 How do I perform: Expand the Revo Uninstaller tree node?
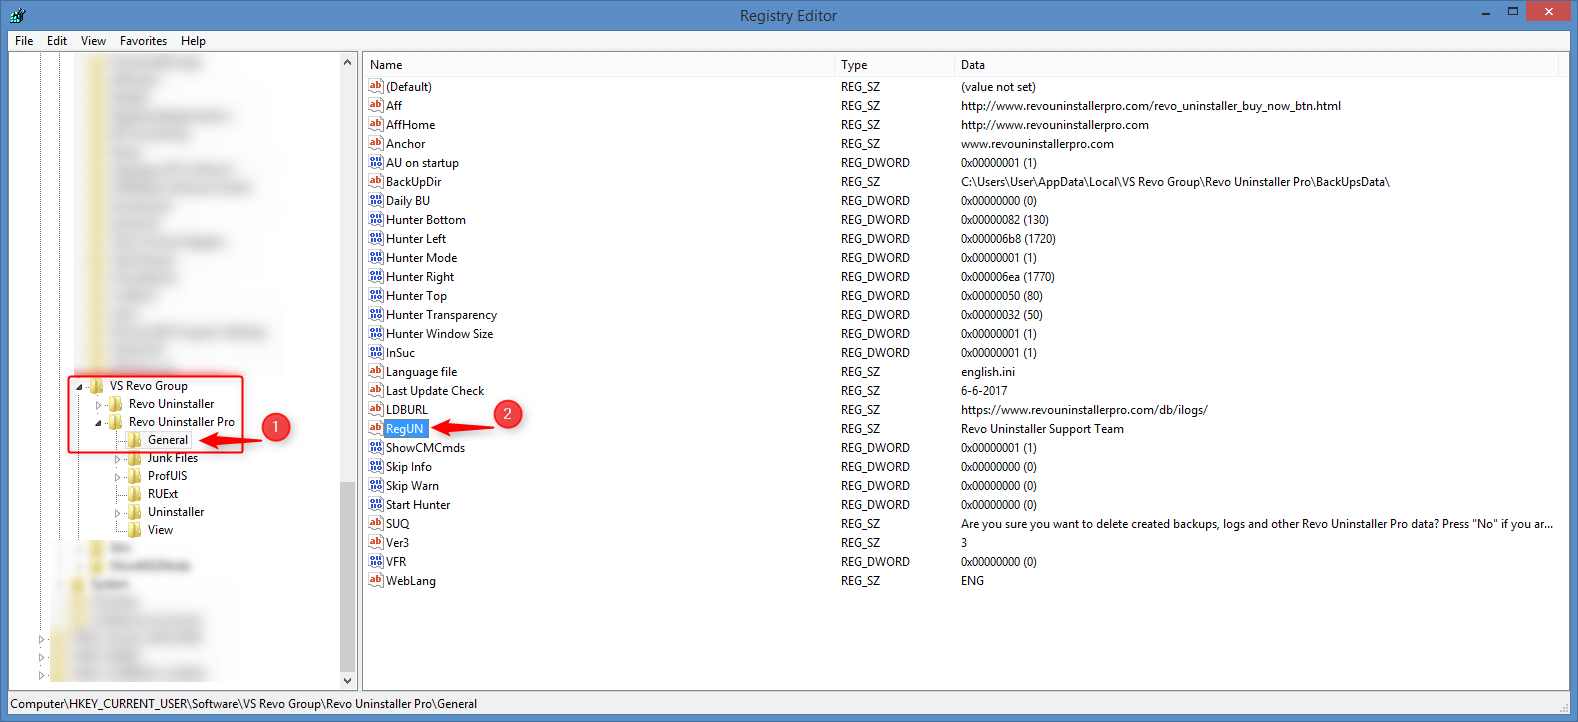[98, 405]
